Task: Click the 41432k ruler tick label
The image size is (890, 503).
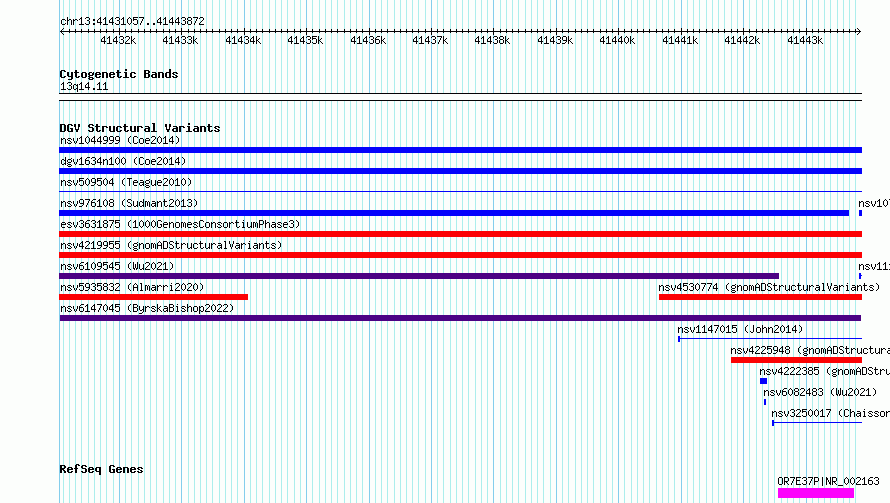Action: [x=118, y=41]
